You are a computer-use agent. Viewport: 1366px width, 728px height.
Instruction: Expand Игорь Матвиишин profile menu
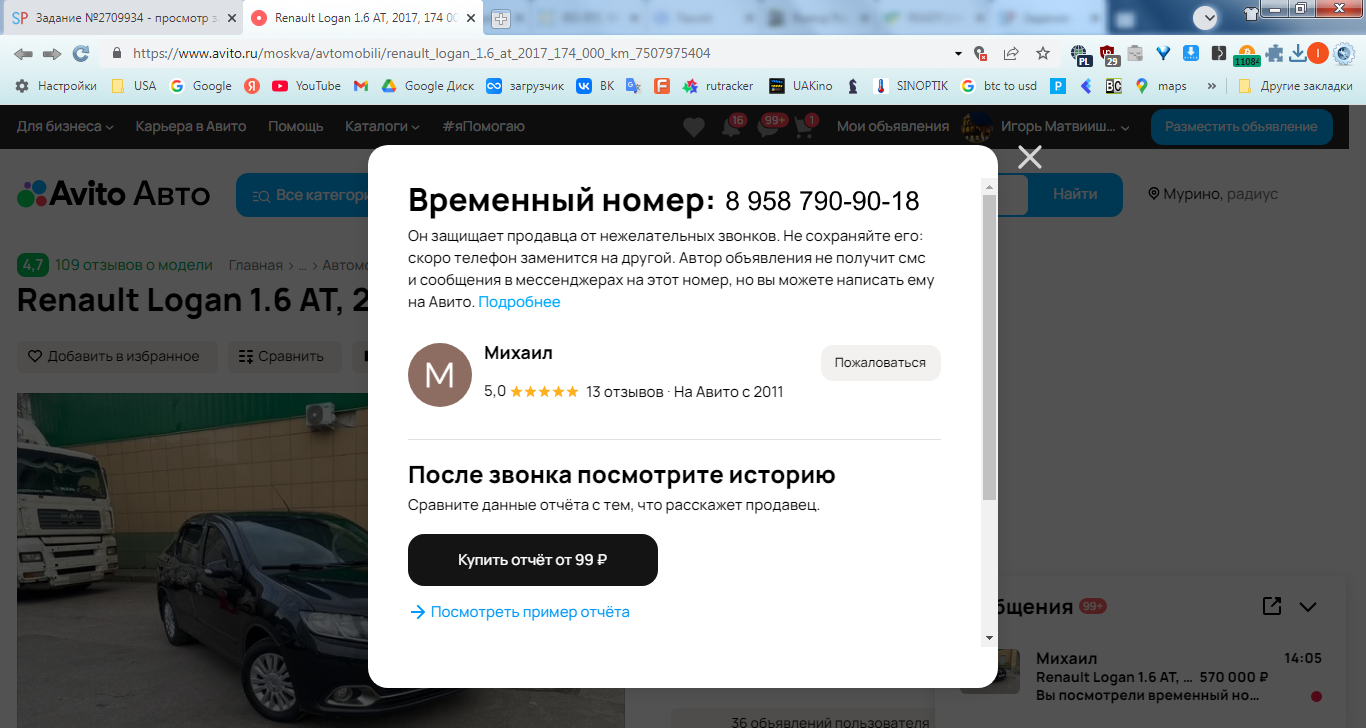pyautogui.click(x=1046, y=127)
